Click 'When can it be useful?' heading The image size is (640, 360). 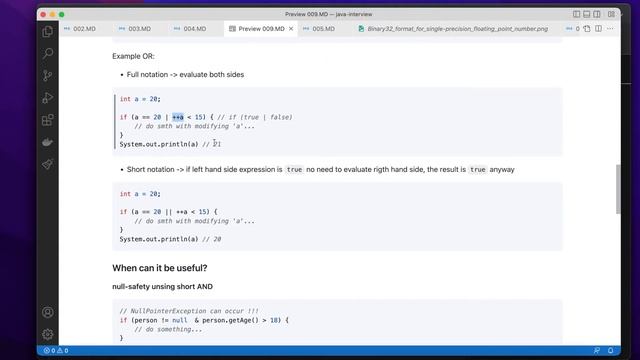tap(160, 268)
